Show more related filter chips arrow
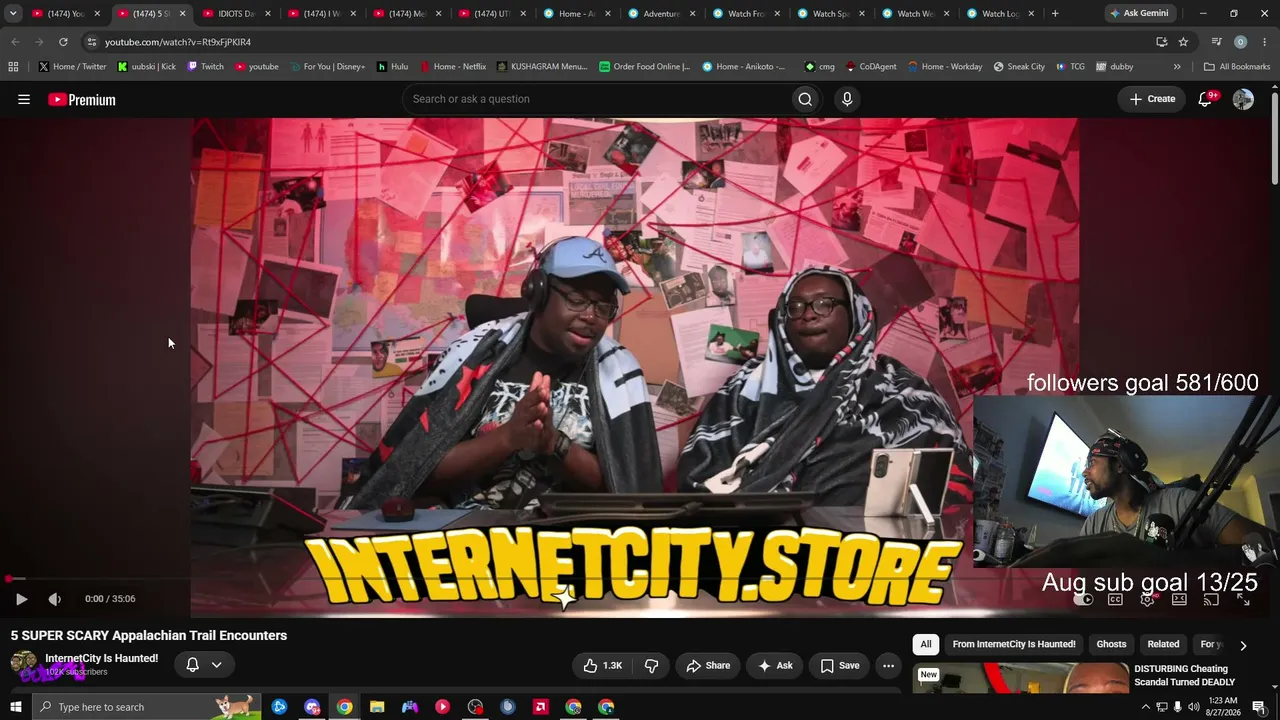Viewport: 1280px width, 720px height. point(1243,646)
